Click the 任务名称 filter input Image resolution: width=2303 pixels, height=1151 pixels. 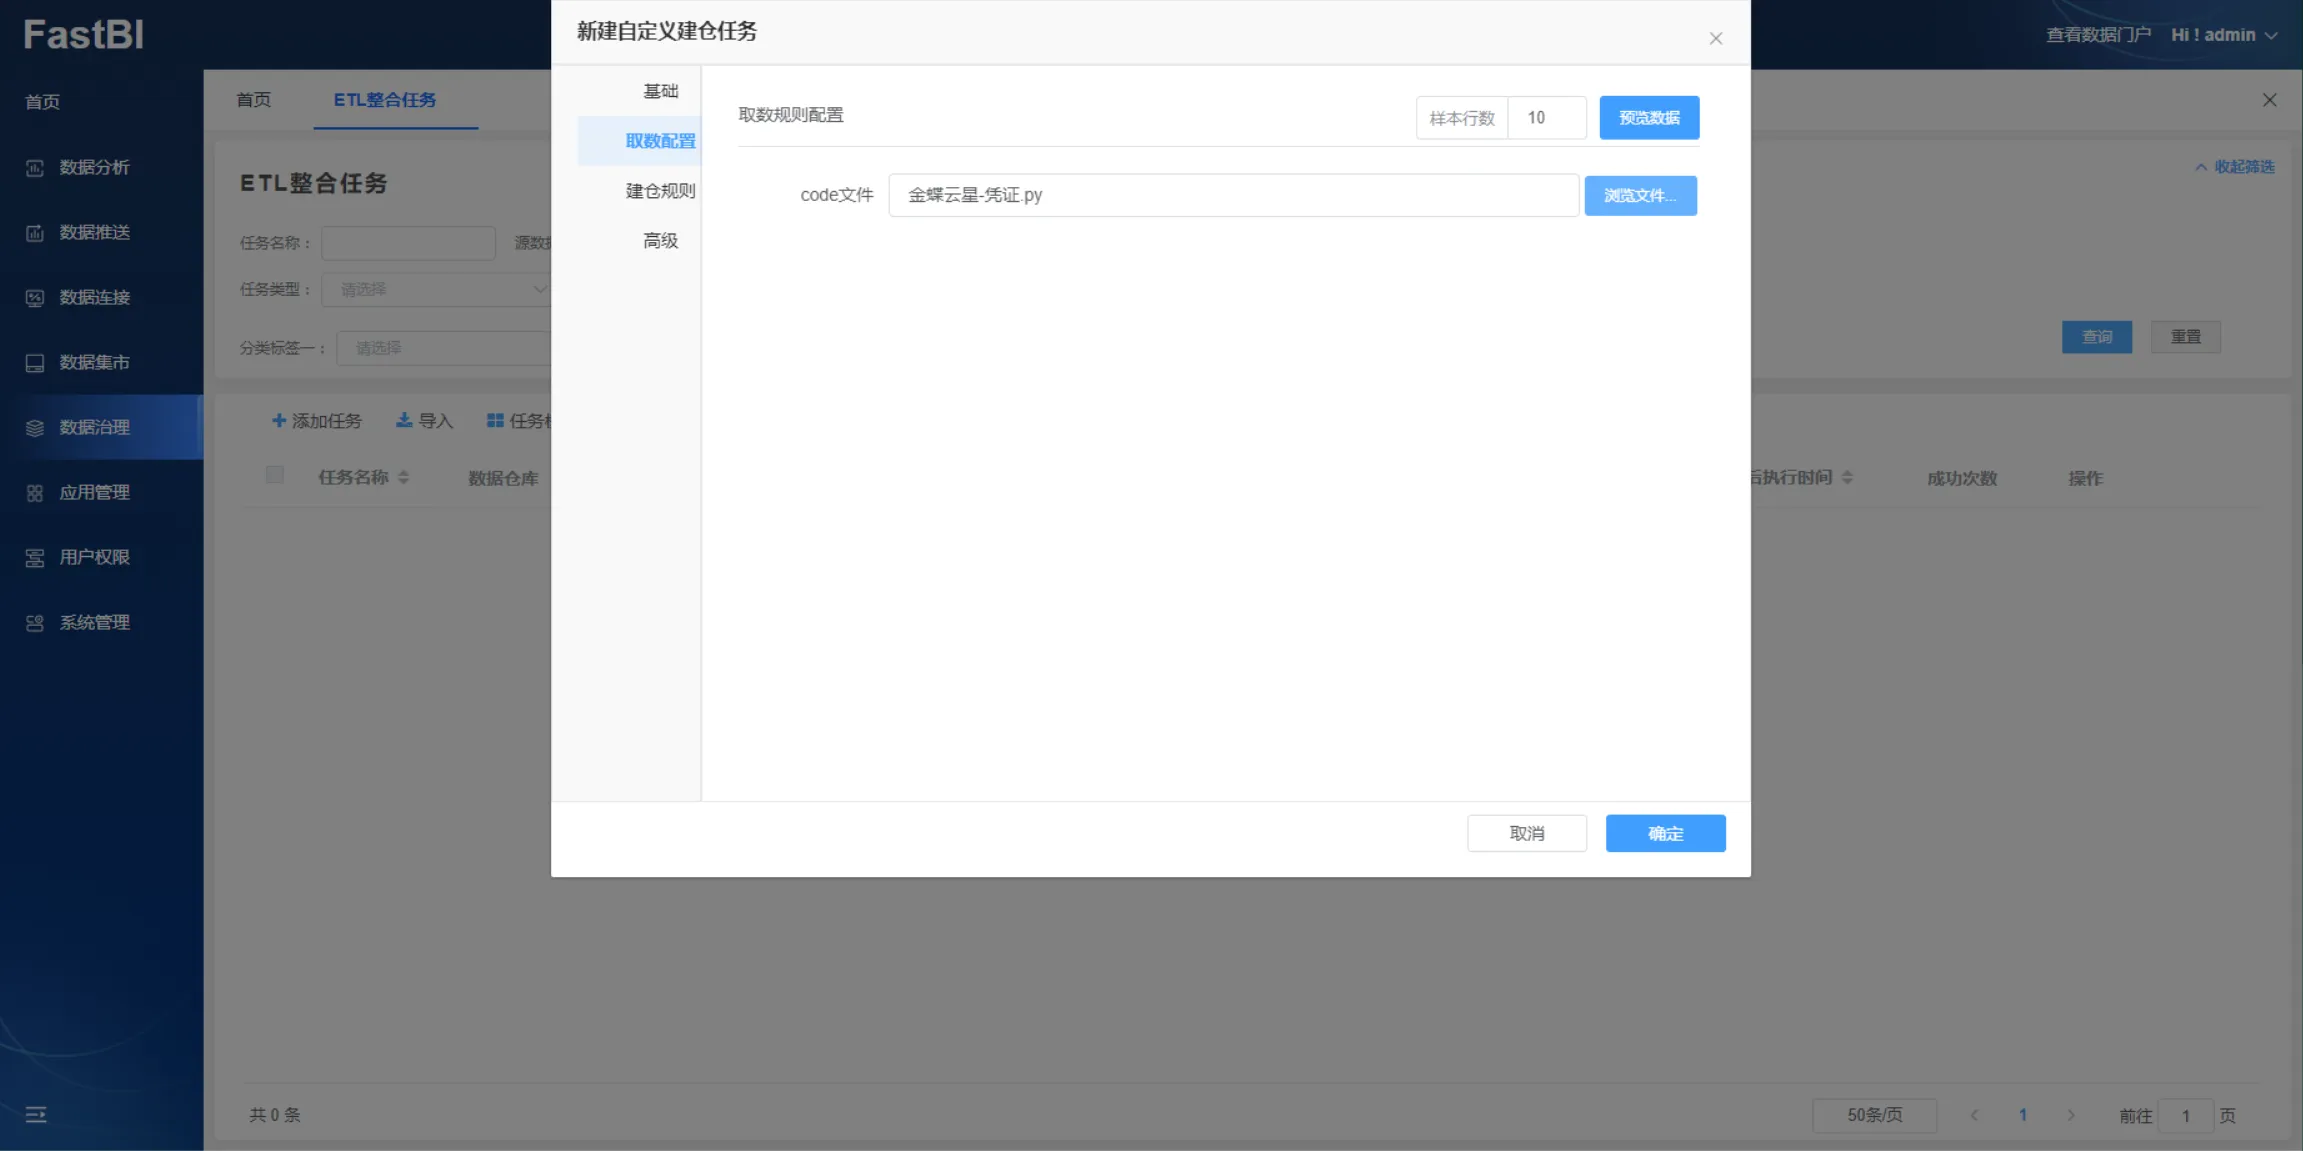408,243
